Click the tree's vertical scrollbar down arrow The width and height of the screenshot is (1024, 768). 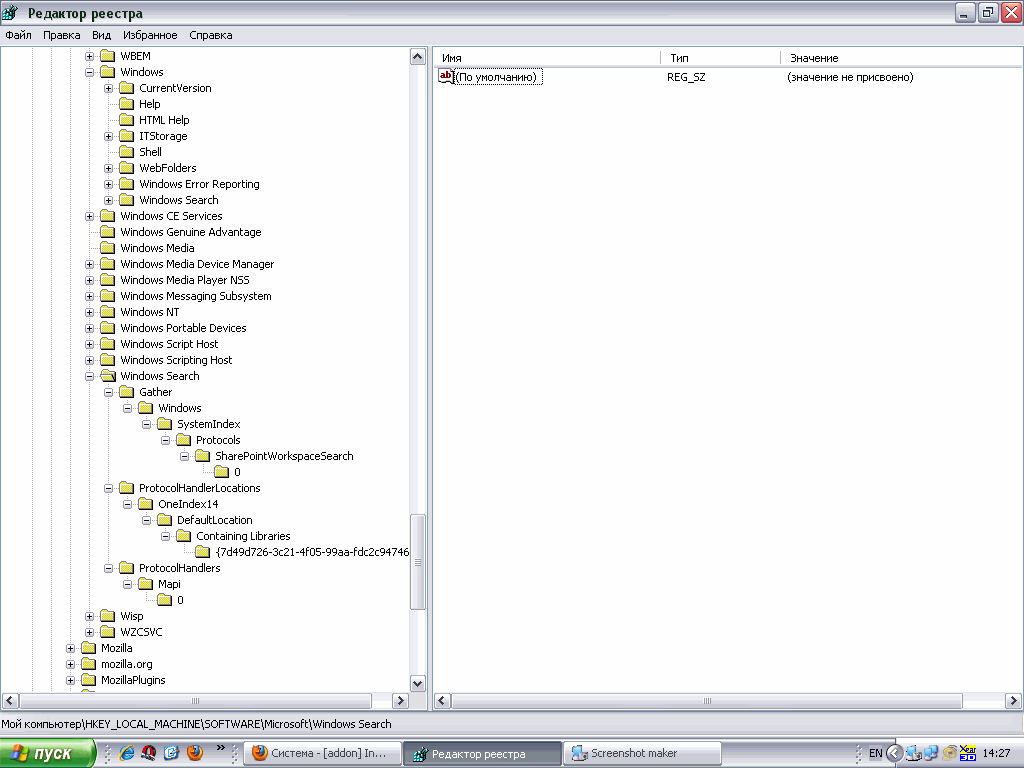(418, 683)
